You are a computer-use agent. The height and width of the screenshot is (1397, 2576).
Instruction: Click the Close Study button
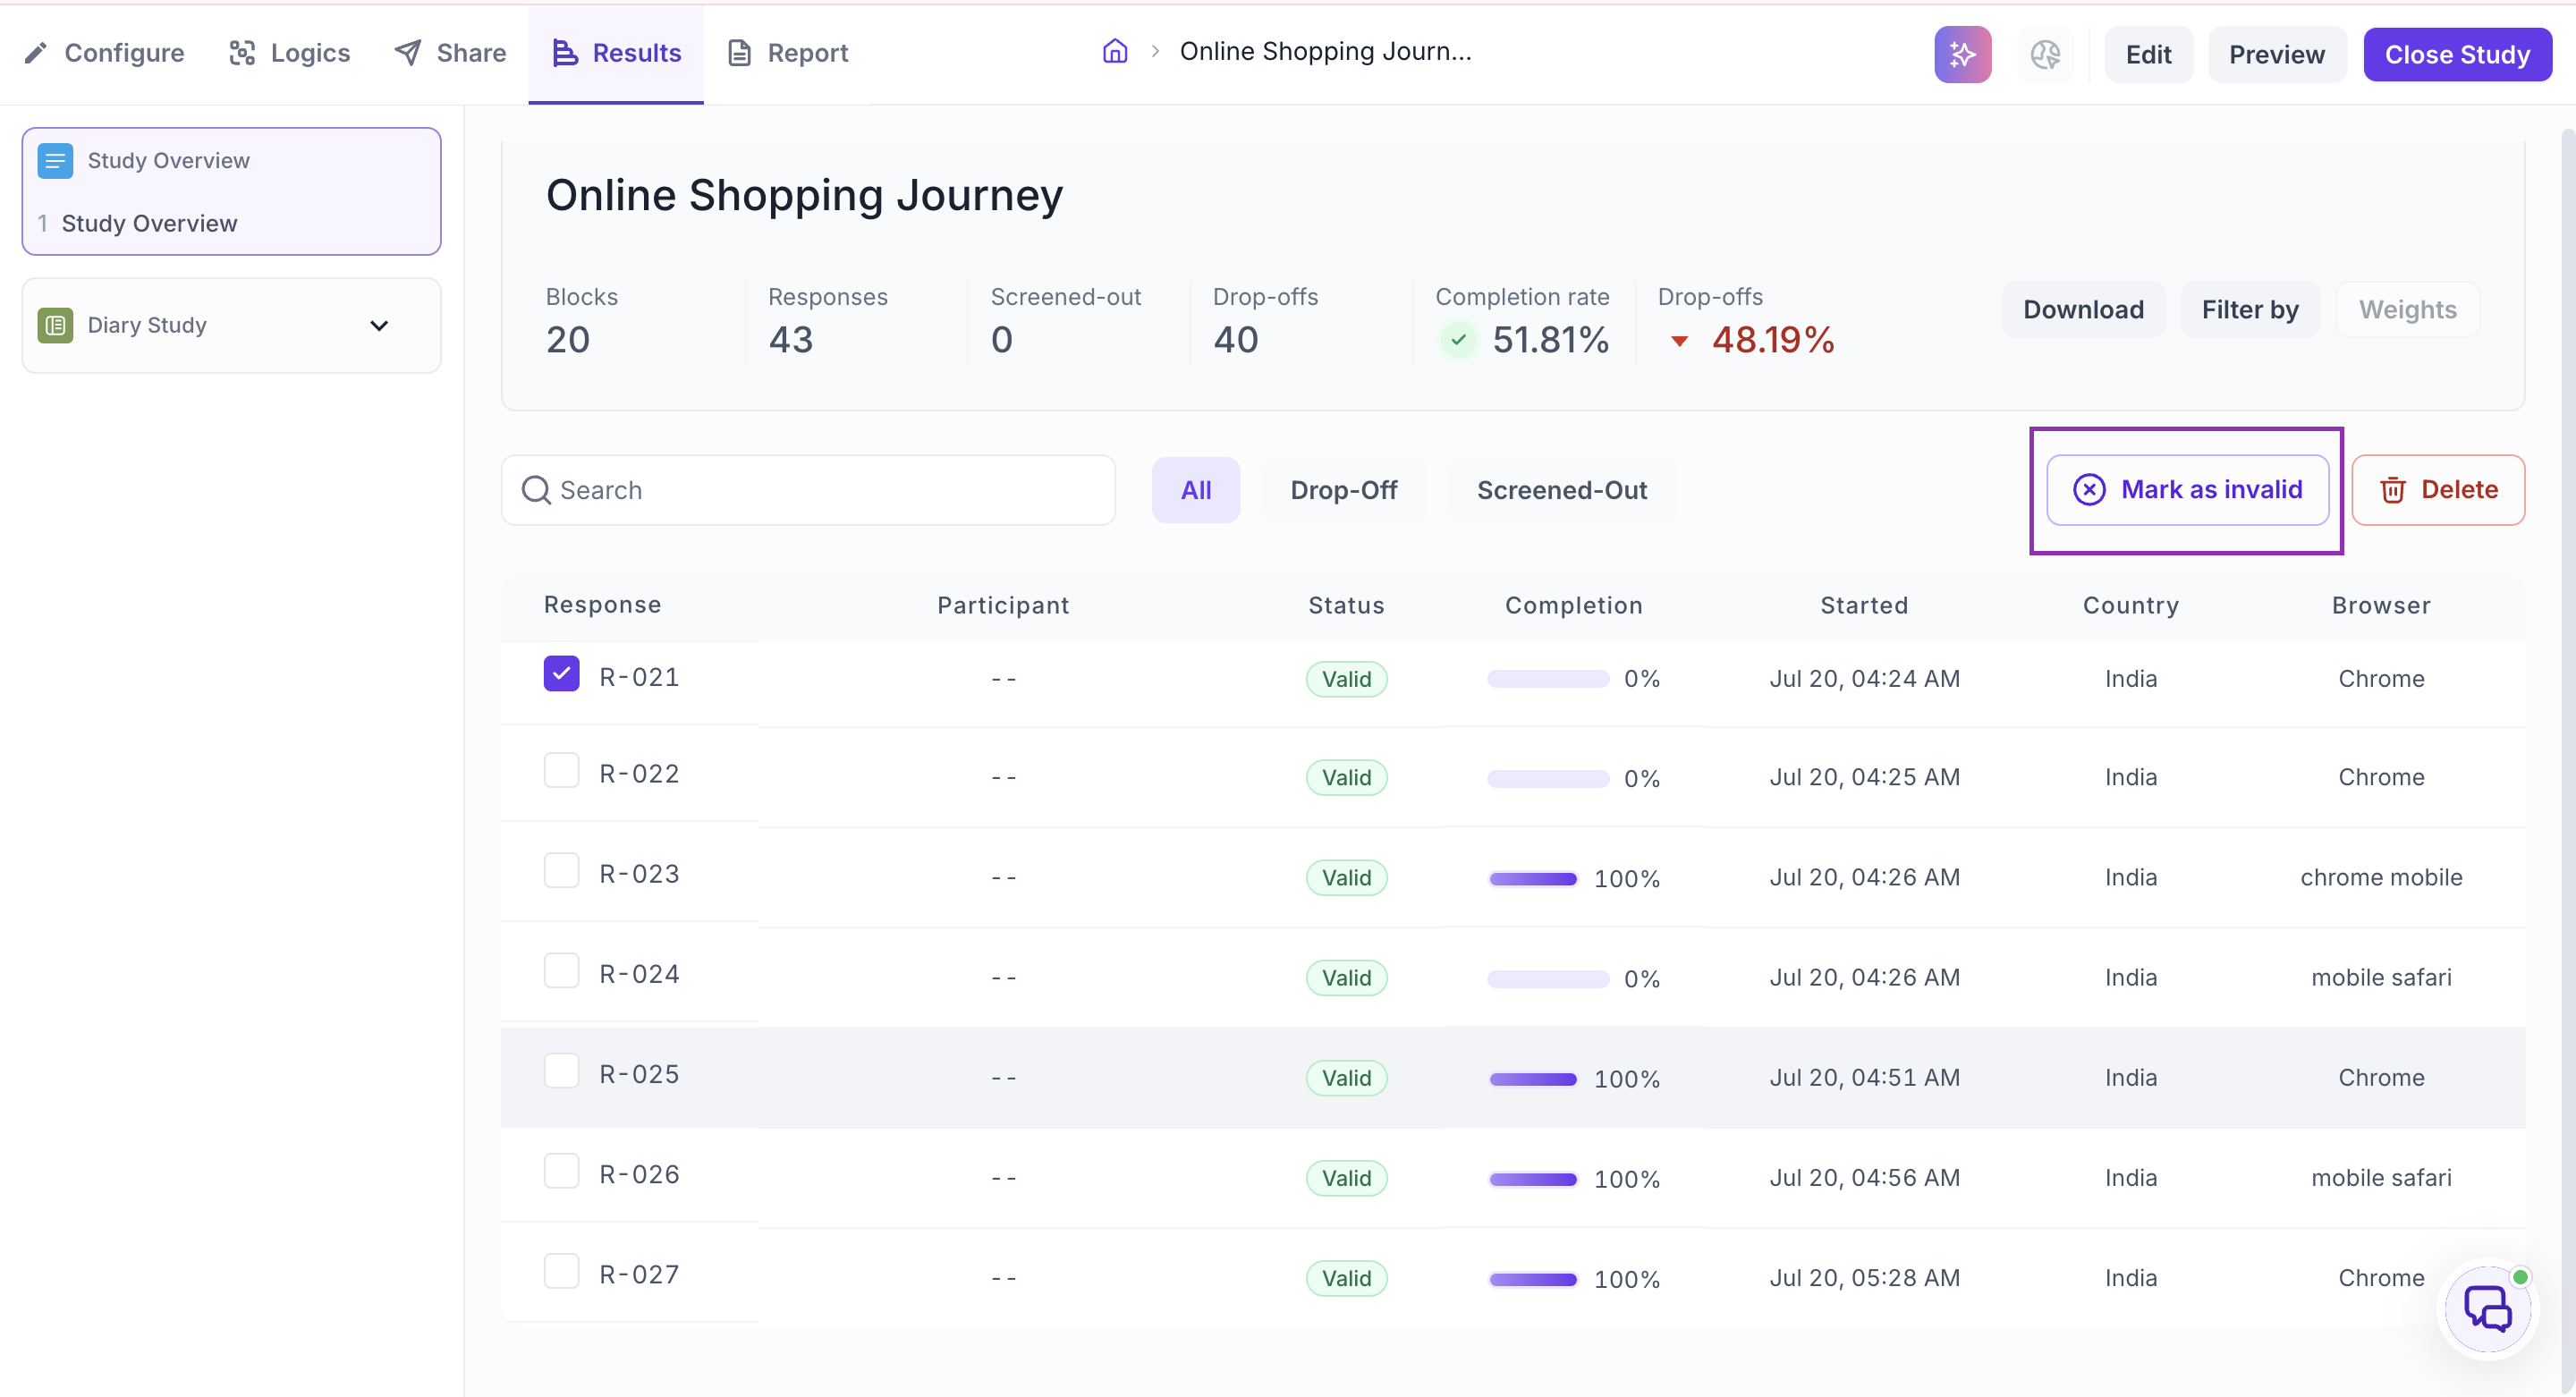tap(2457, 54)
